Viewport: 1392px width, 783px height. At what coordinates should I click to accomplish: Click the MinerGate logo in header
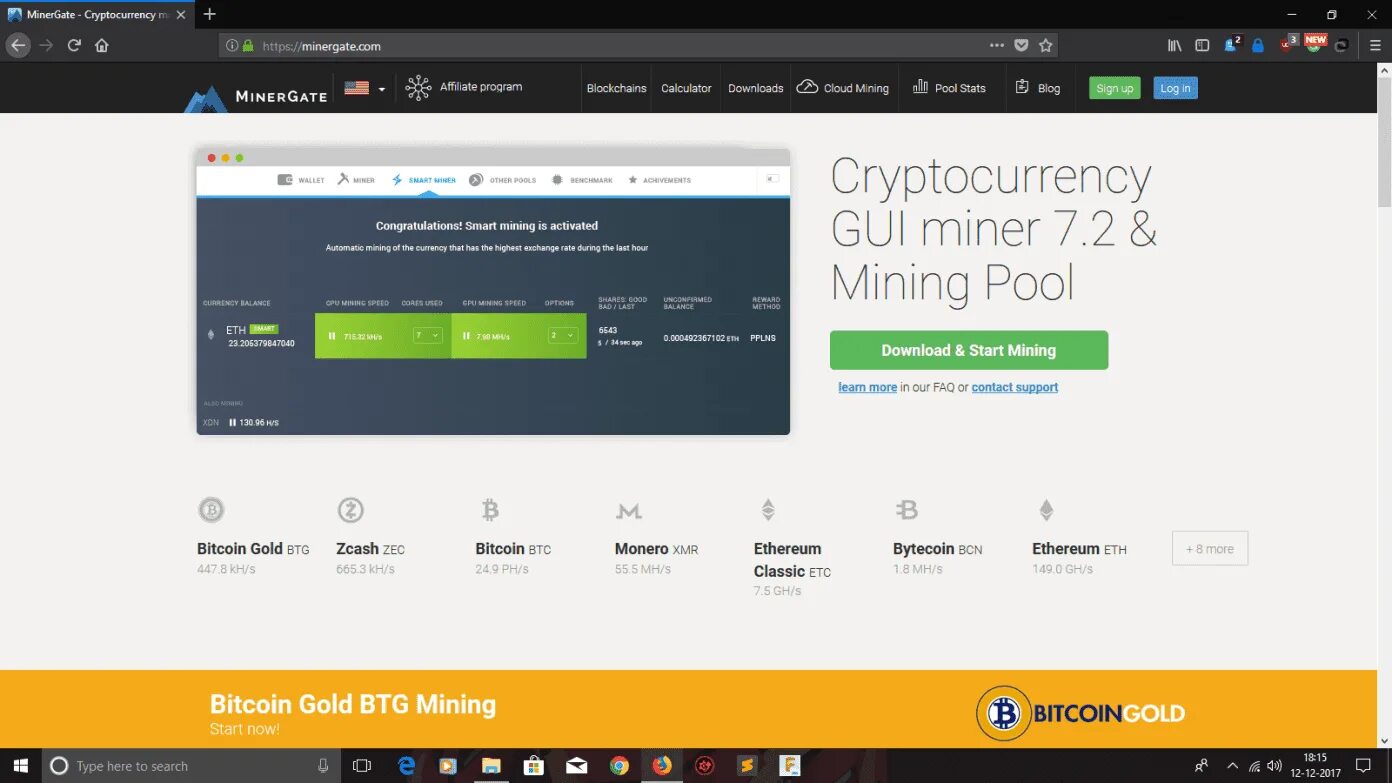pyautogui.click(x=256, y=96)
